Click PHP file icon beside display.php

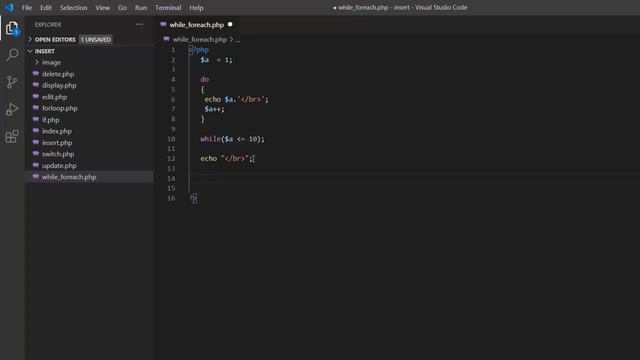(36, 85)
